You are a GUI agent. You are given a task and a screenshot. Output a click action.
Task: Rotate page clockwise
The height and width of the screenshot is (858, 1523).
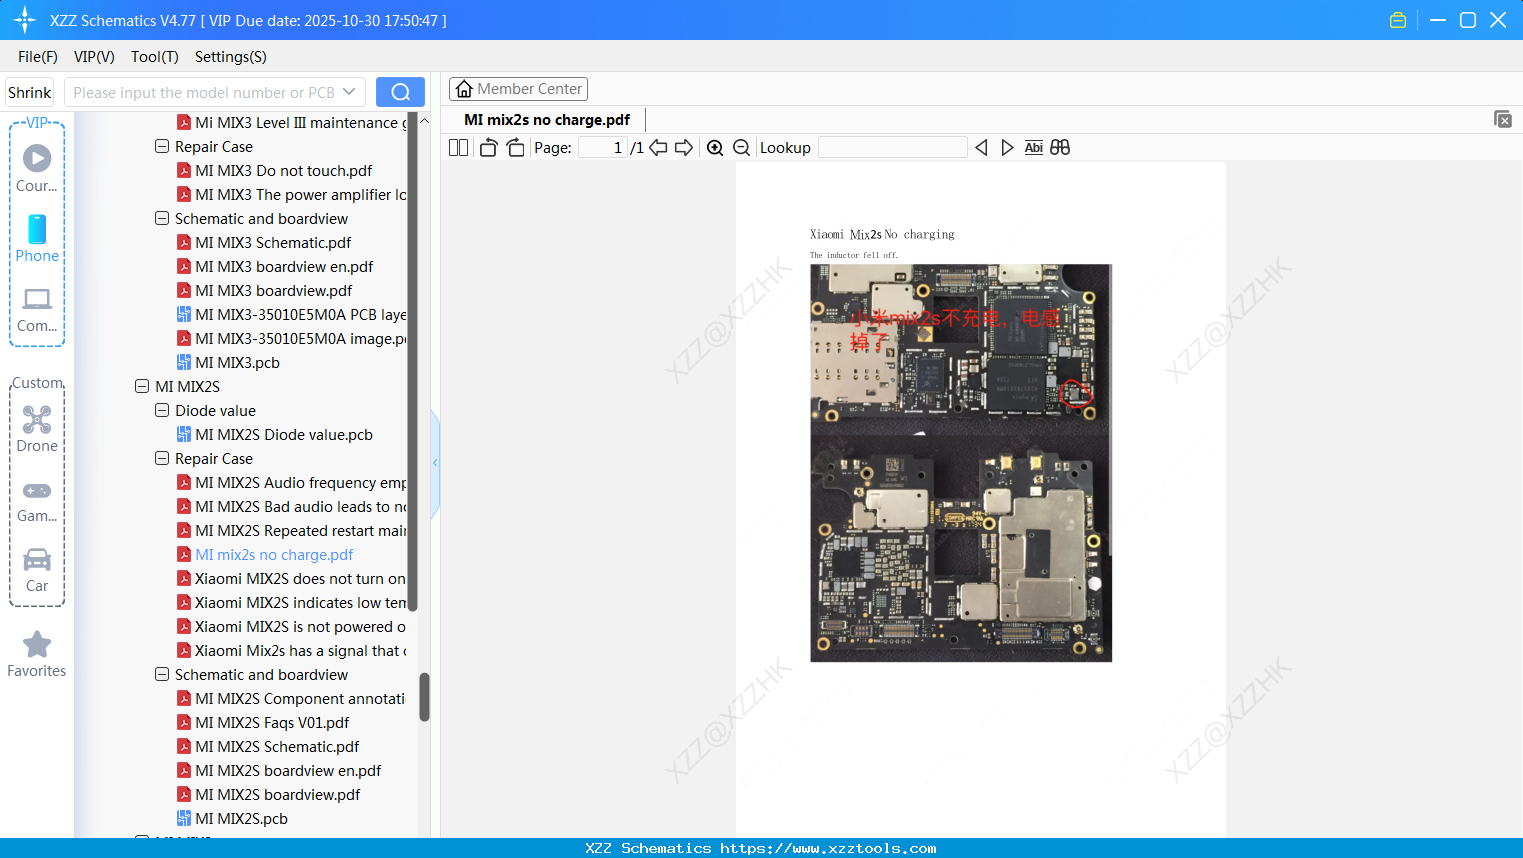coord(515,148)
